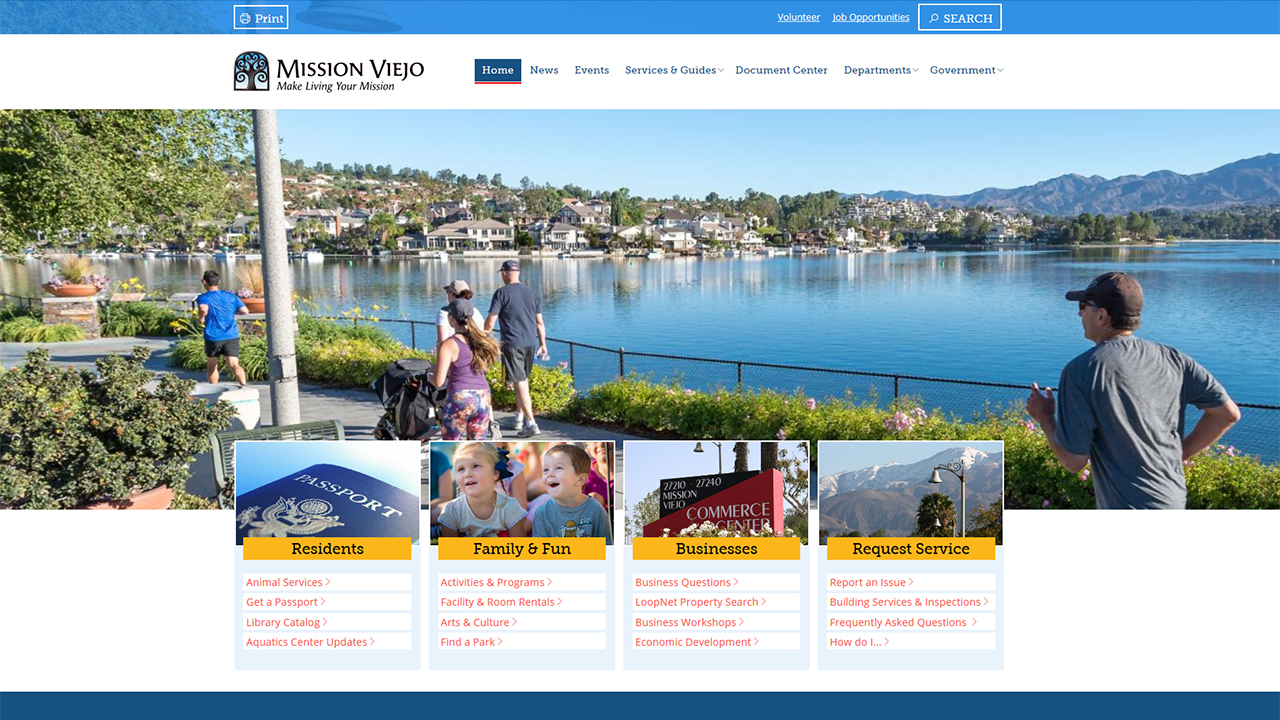Expand the Government navigation dropdown
The height and width of the screenshot is (720, 1280).
coord(963,70)
